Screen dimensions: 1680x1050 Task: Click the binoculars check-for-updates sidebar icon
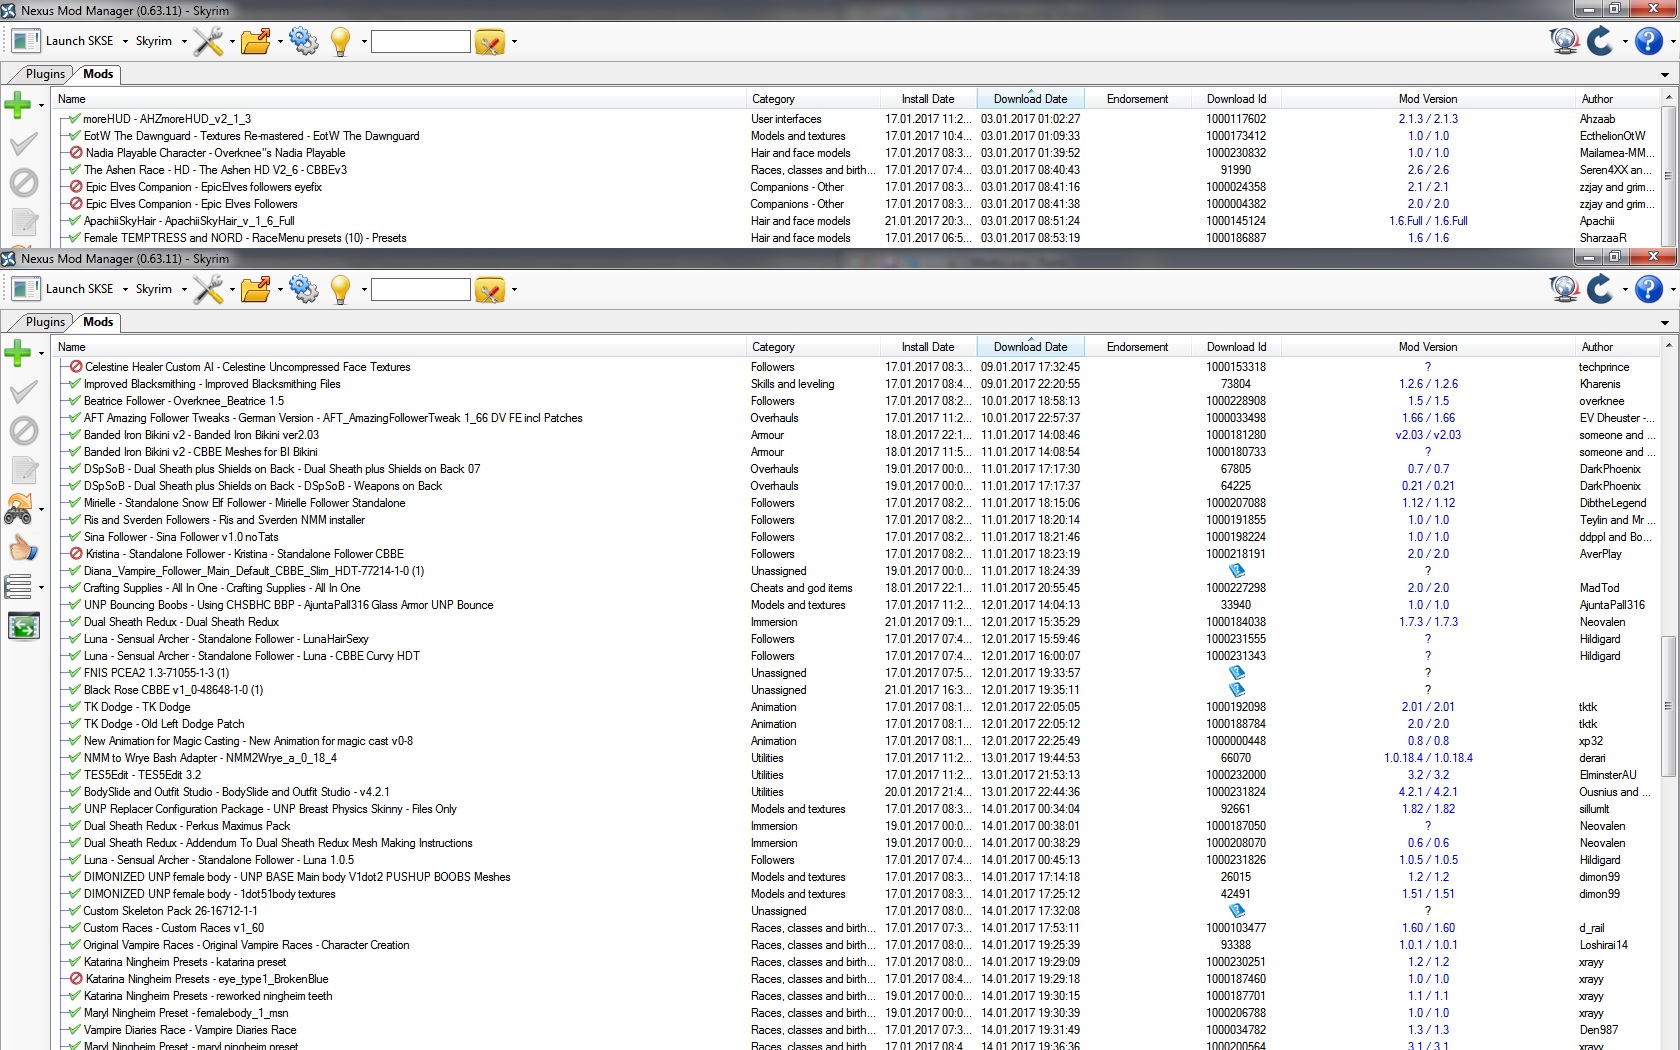pos(18,510)
